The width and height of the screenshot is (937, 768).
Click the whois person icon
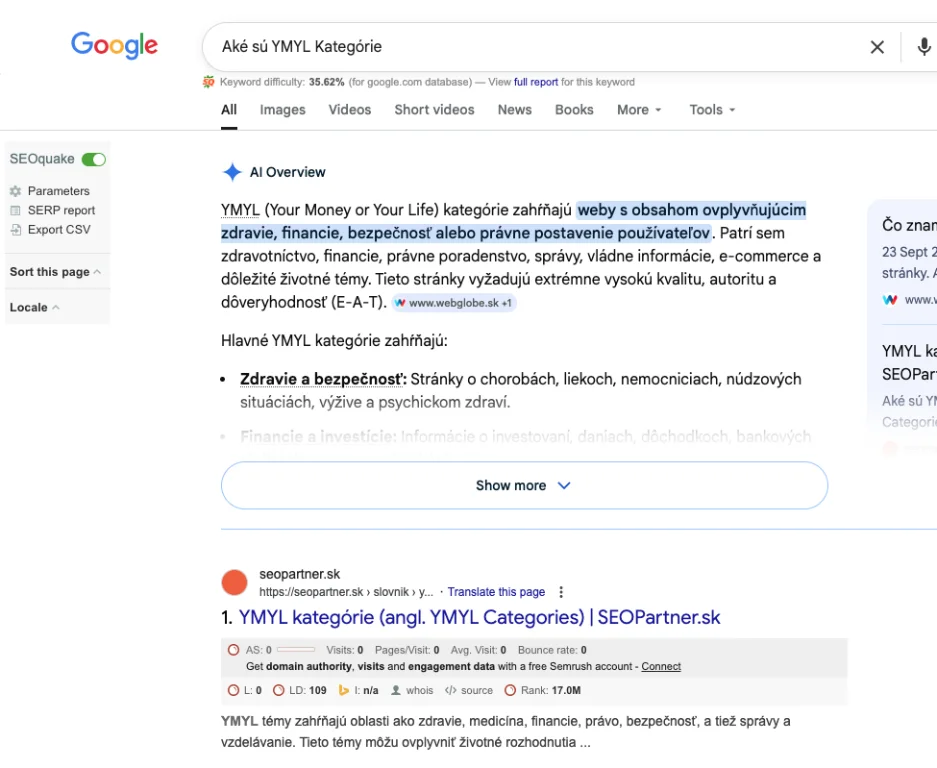click(x=397, y=690)
